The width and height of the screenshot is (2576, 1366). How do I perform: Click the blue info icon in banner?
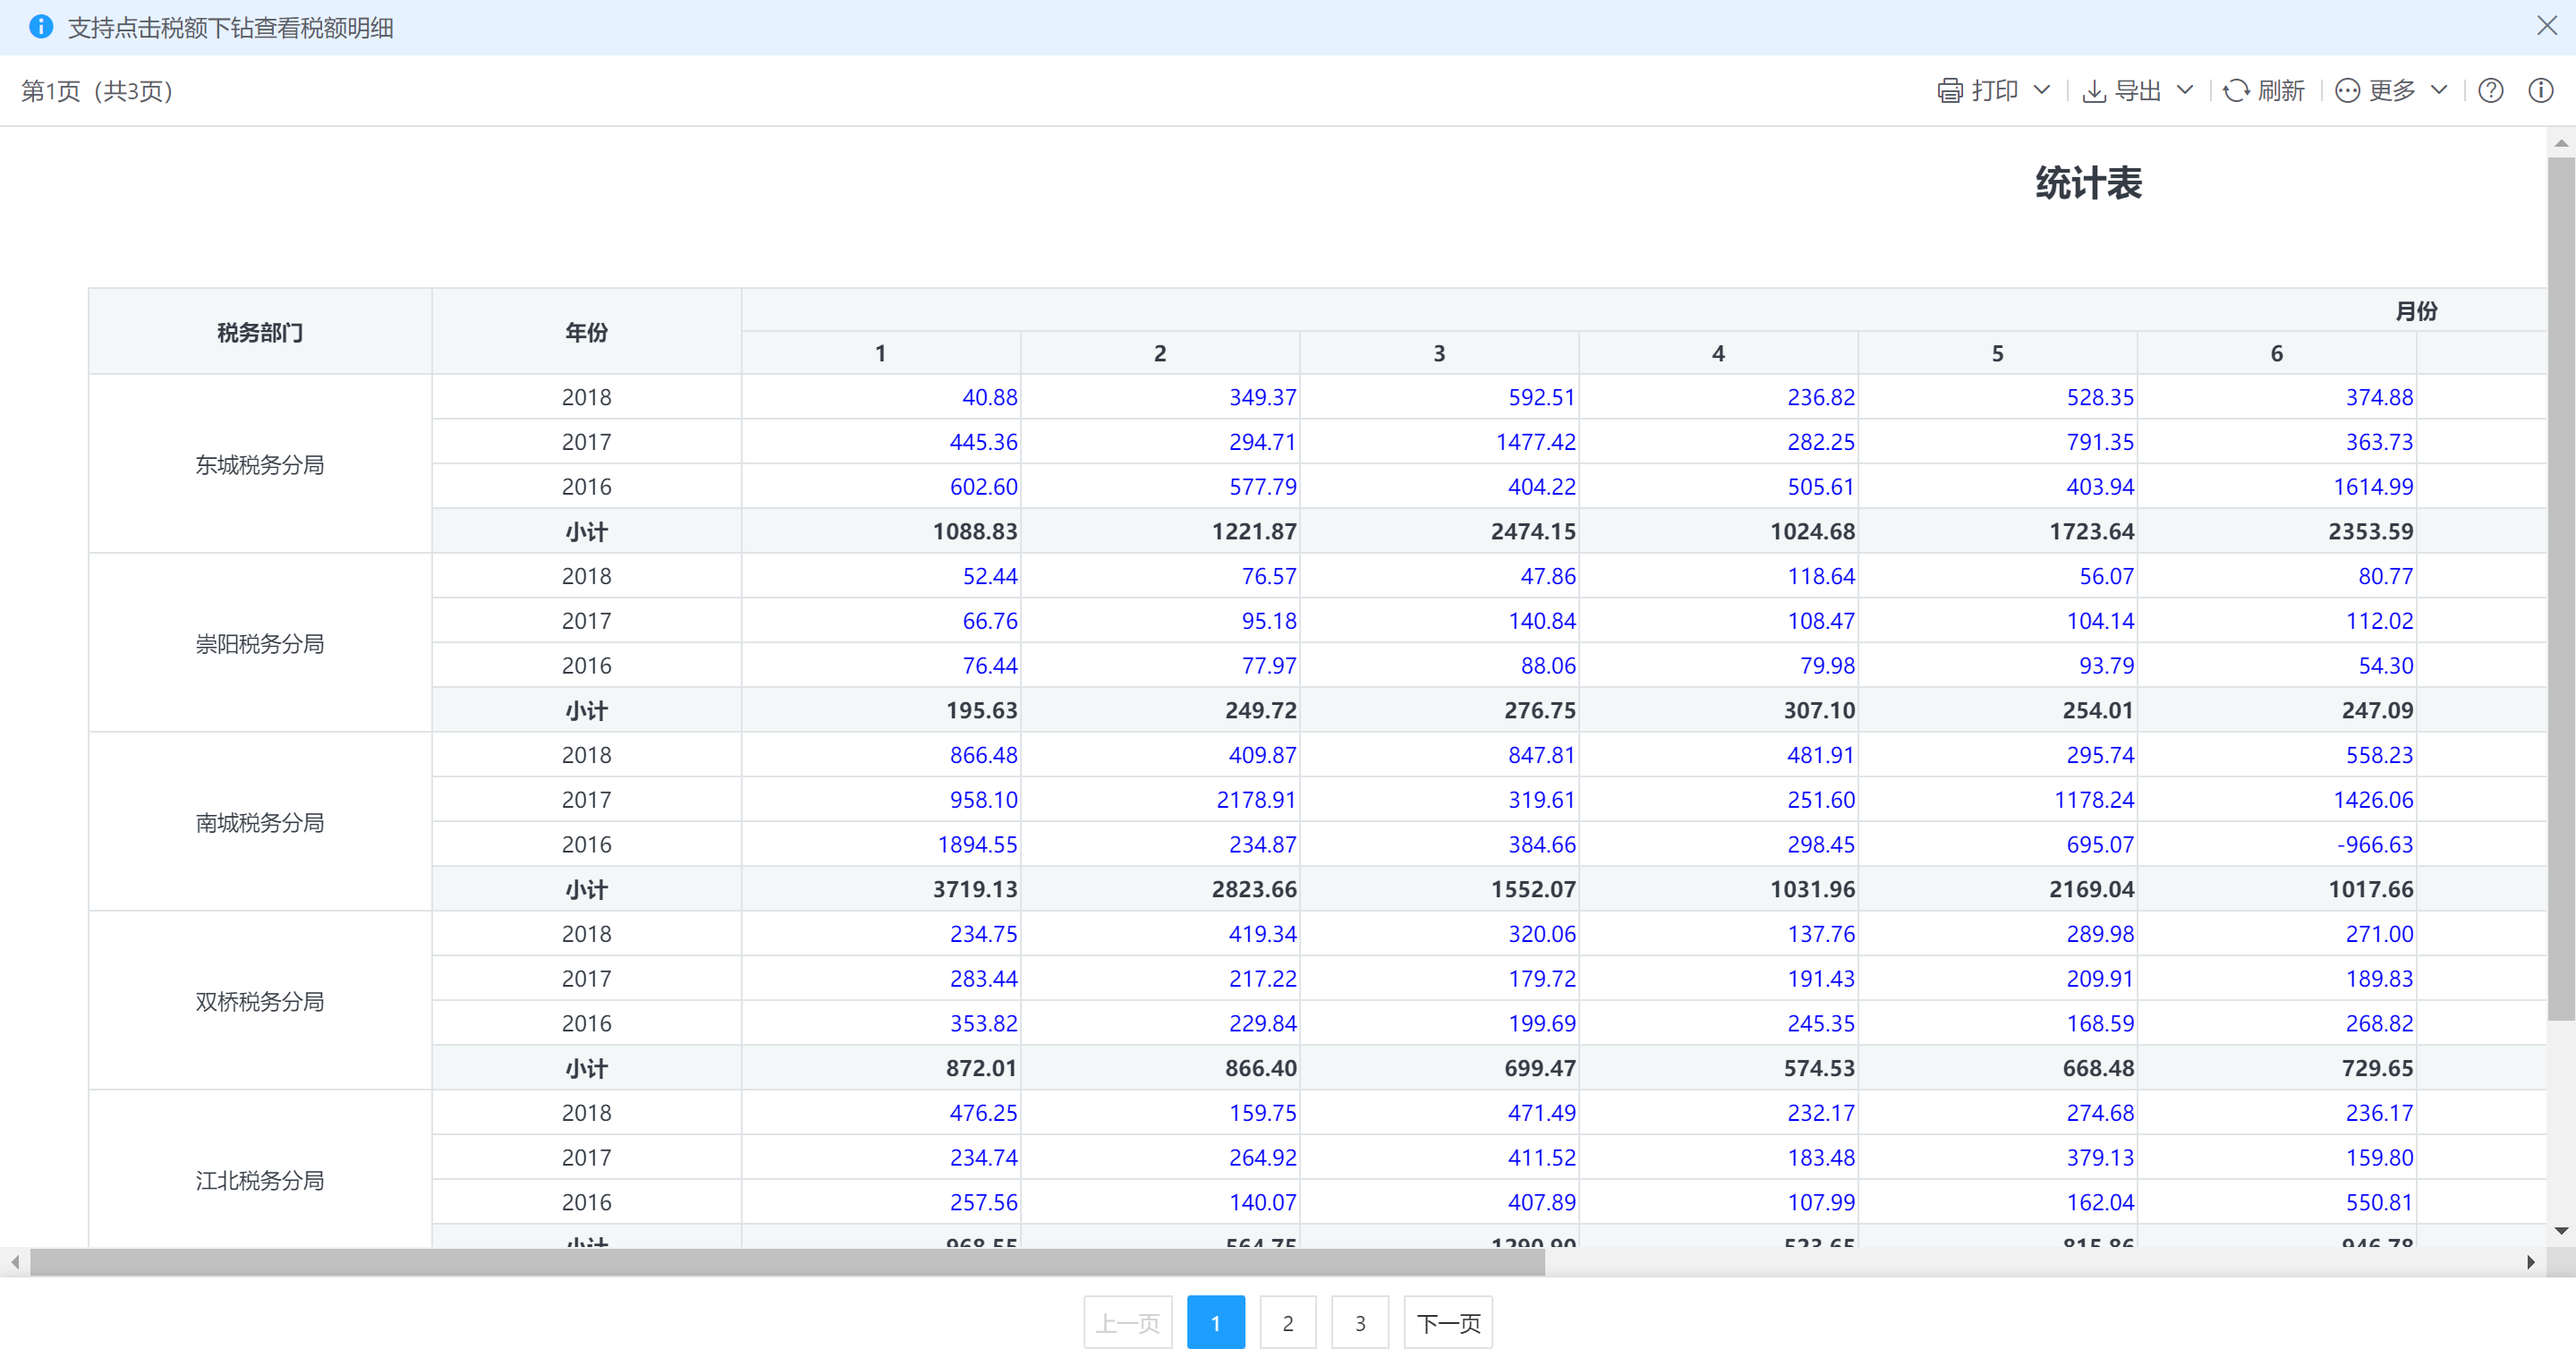pyautogui.click(x=41, y=27)
